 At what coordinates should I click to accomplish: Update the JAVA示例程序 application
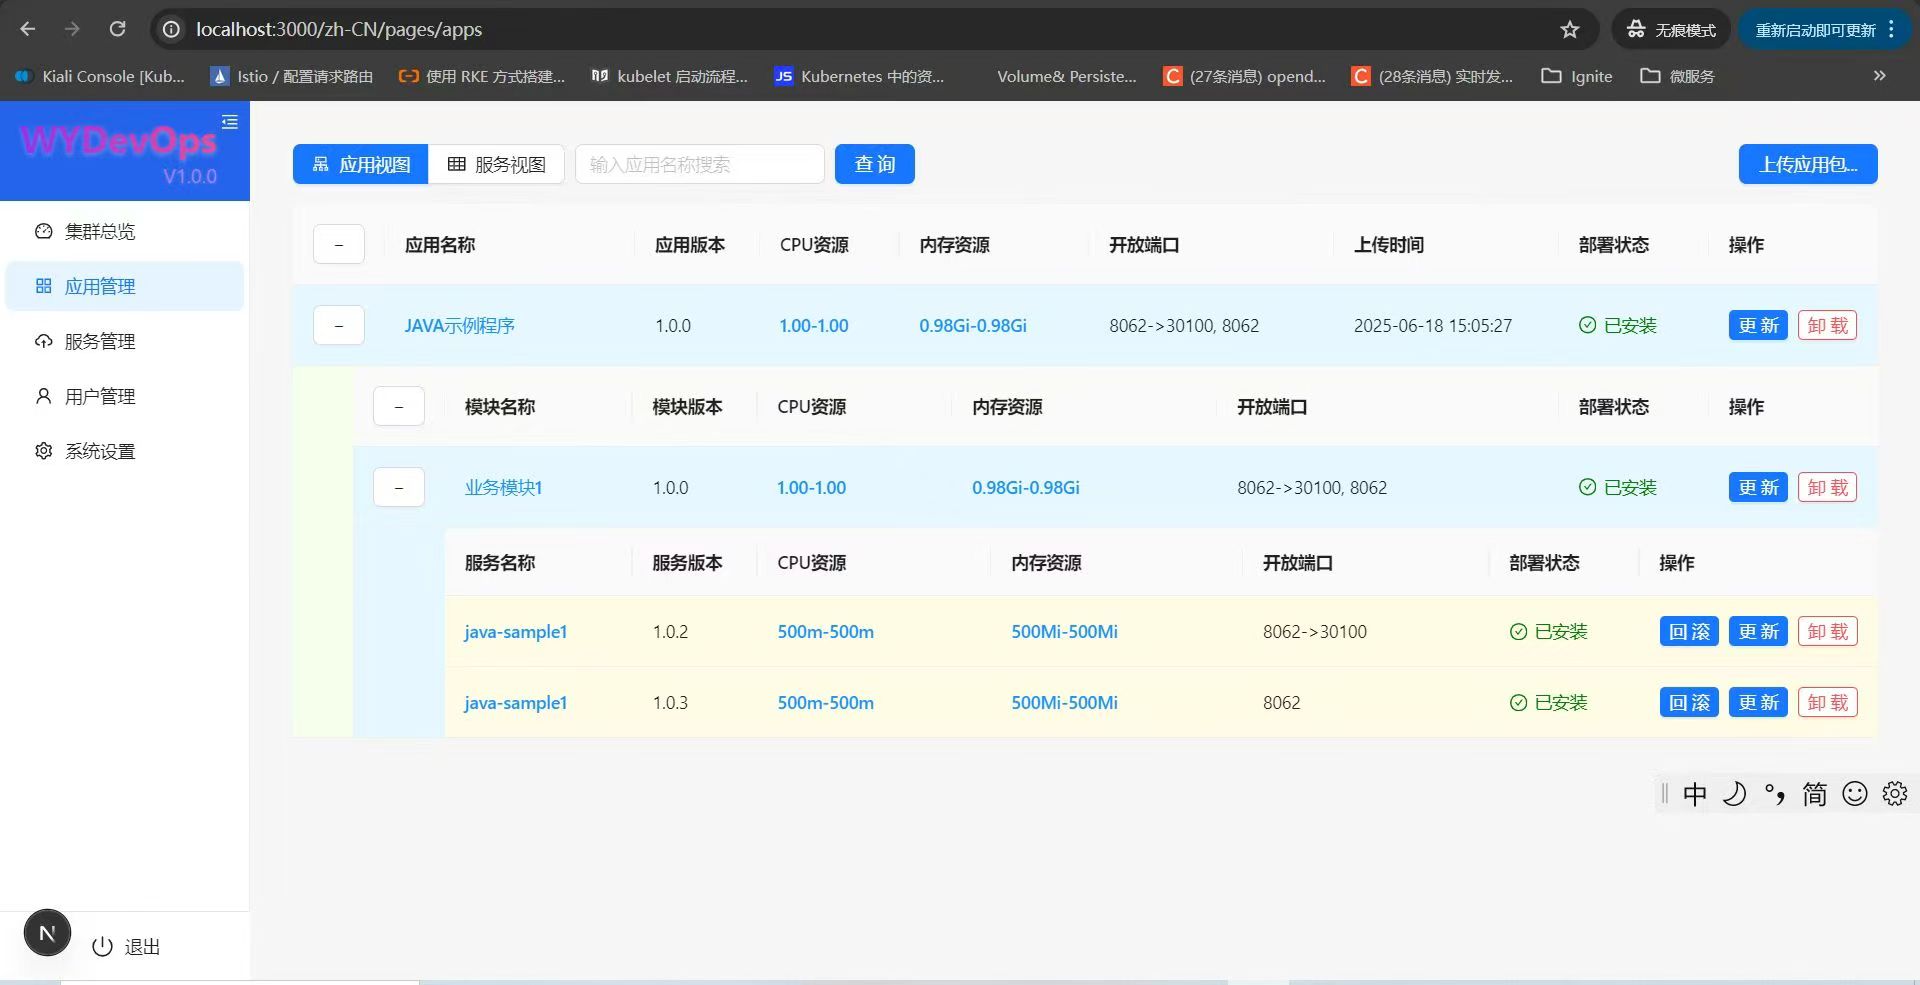(x=1758, y=325)
